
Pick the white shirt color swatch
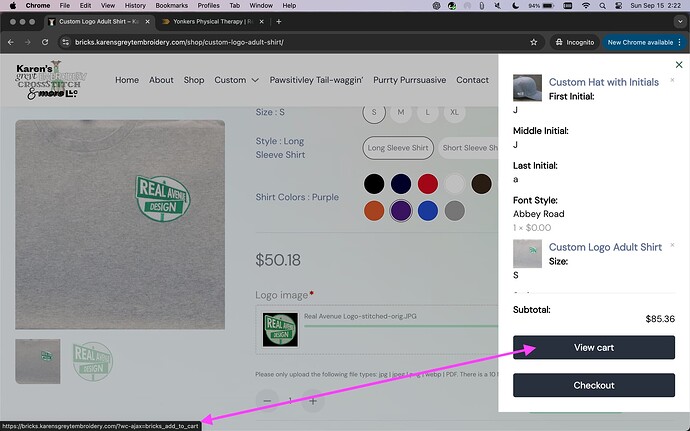(455, 184)
